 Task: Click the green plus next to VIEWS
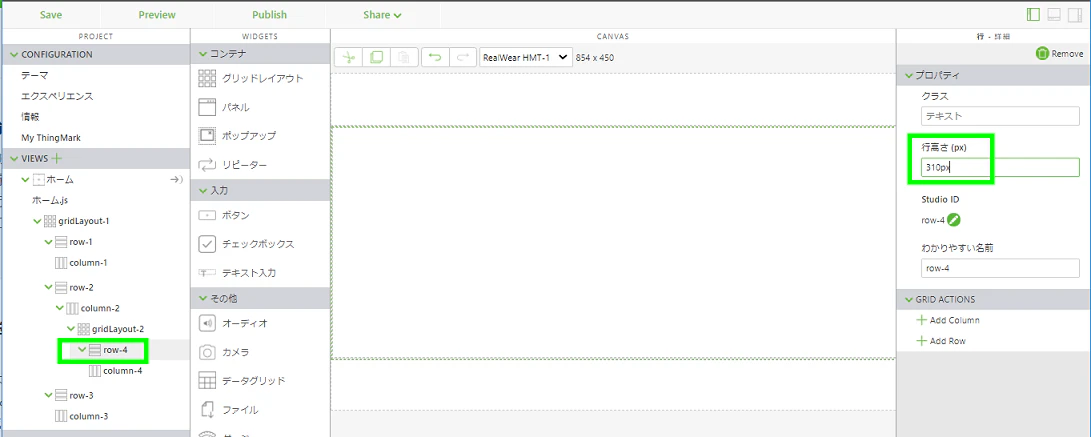point(57,159)
